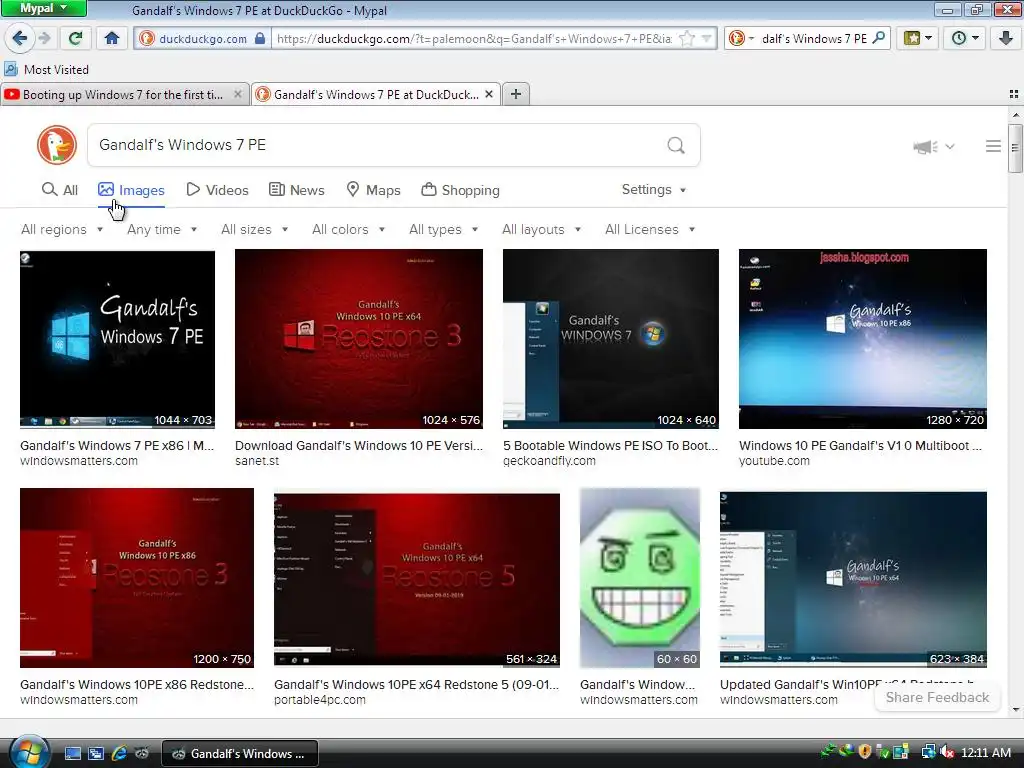Open the green smiley face thumbnail
The image size is (1024, 768).
639,578
